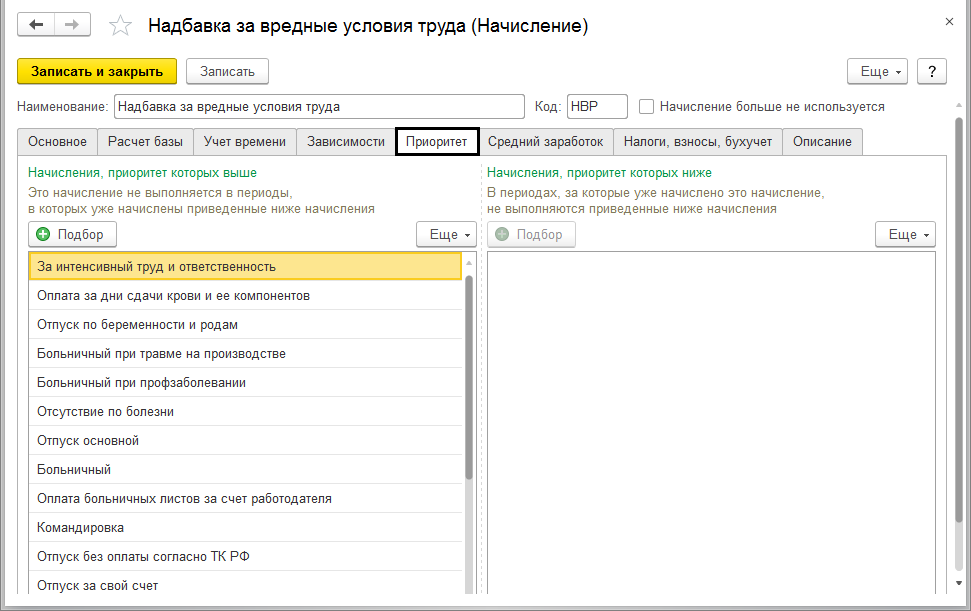Switch to the Основное tab
The image size is (971, 611).
58,142
